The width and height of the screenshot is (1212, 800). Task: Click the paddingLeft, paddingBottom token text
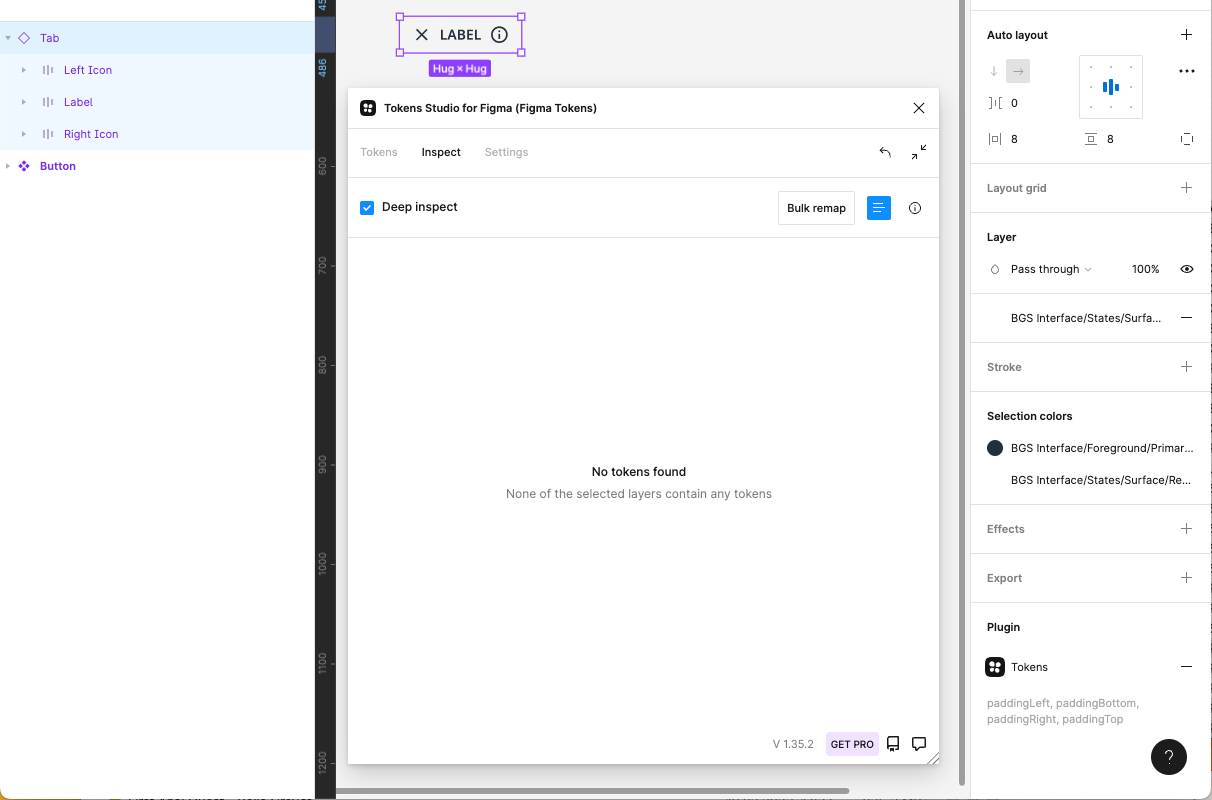pos(1063,711)
